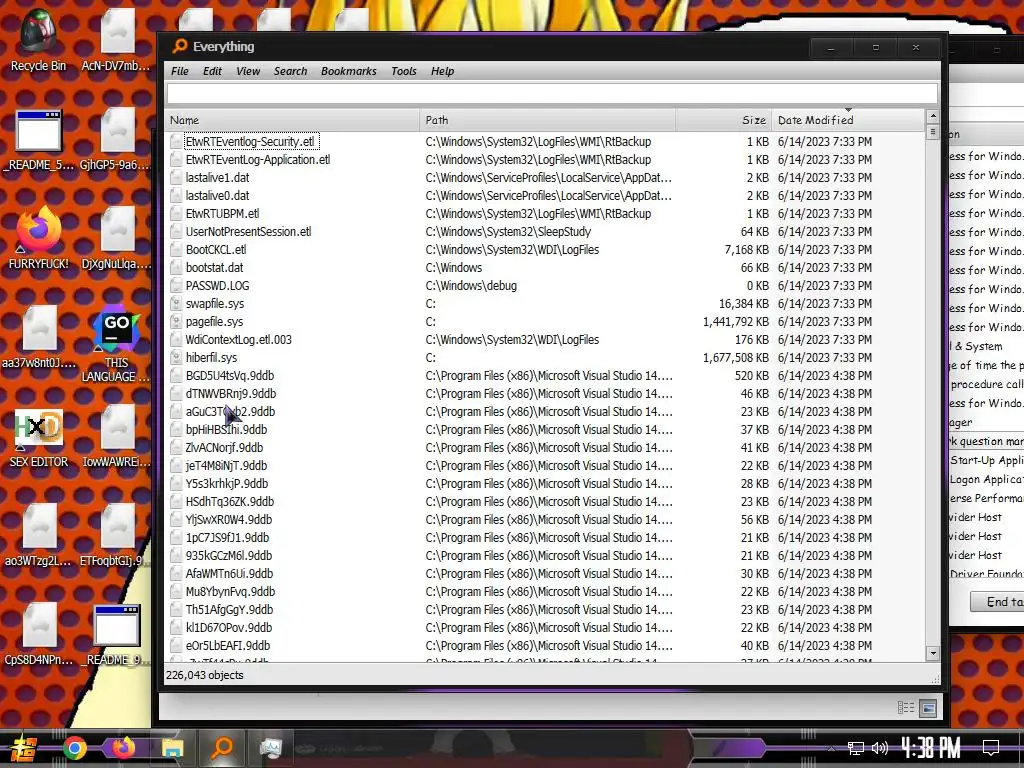Open the Search menu in Everything
The height and width of the screenshot is (768, 1024).
coord(291,71)
